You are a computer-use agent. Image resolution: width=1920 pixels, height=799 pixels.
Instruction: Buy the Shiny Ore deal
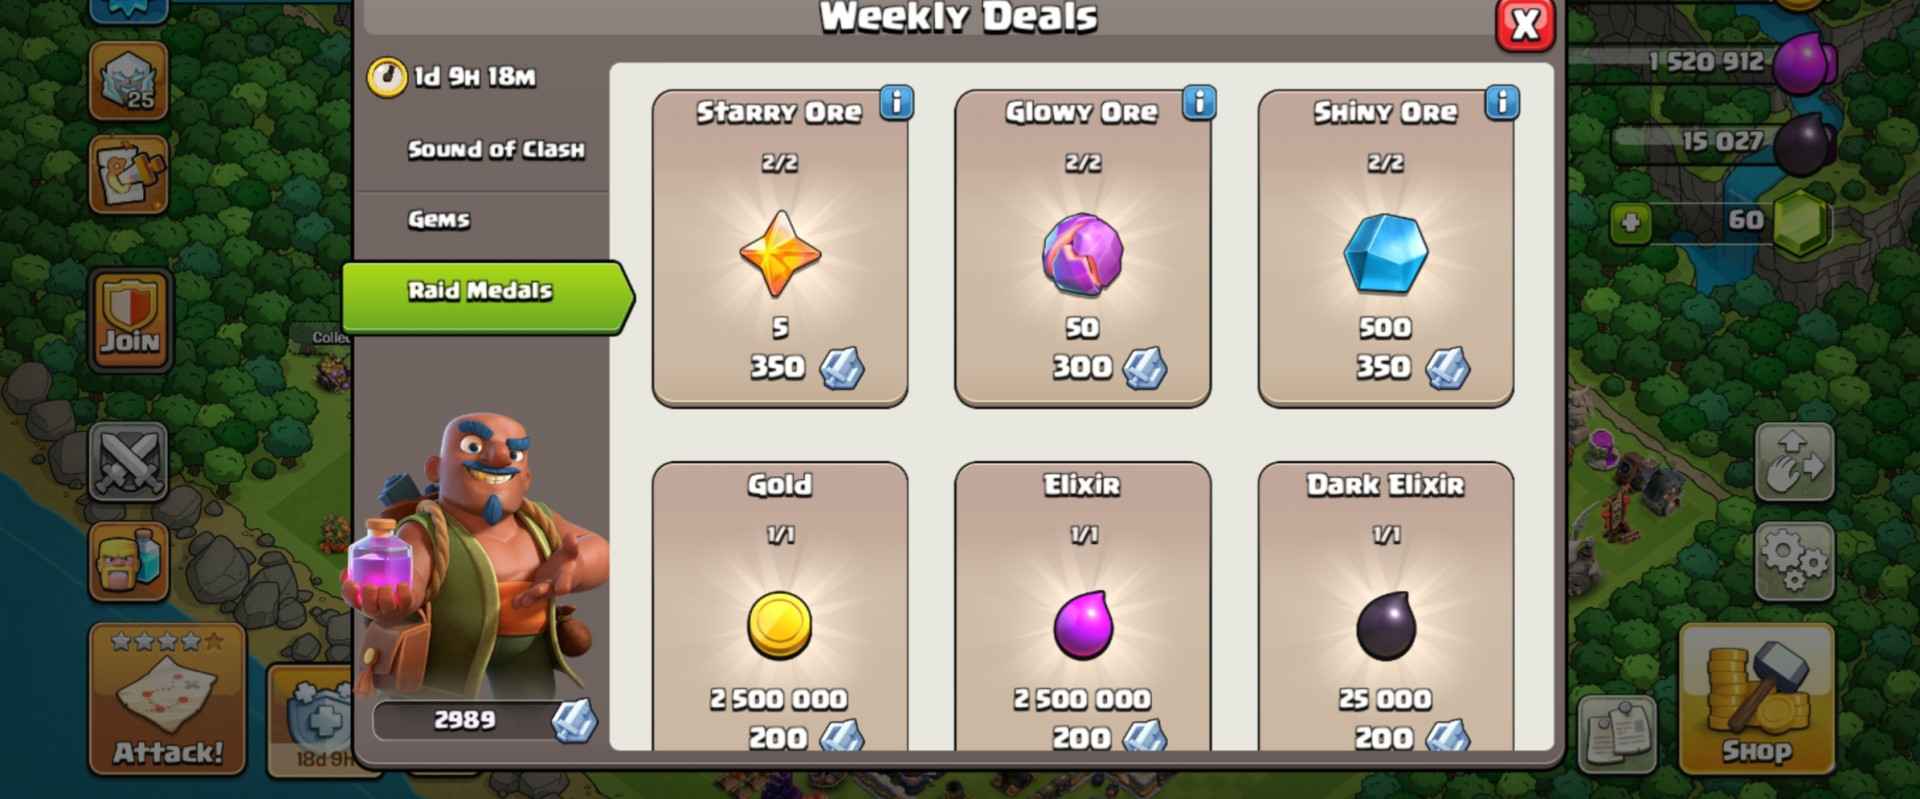pyautogui.click(x=1386, y=248)
